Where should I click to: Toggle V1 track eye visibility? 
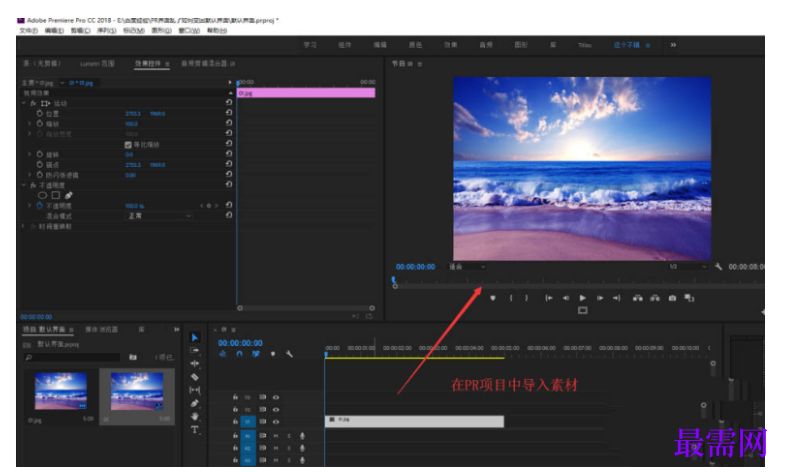[x=276, y=422]
